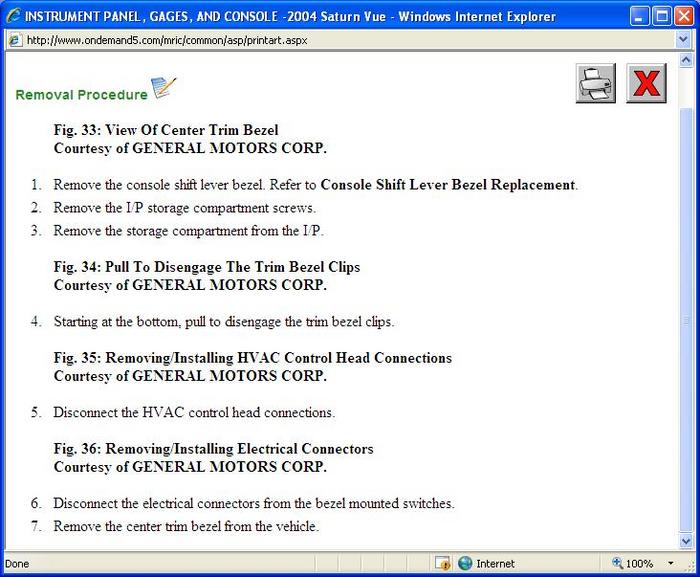This screenshot has height=577, width=700.
Task: Click step 3 Remove the storage compartment text
Action: [x=188, y=231]
